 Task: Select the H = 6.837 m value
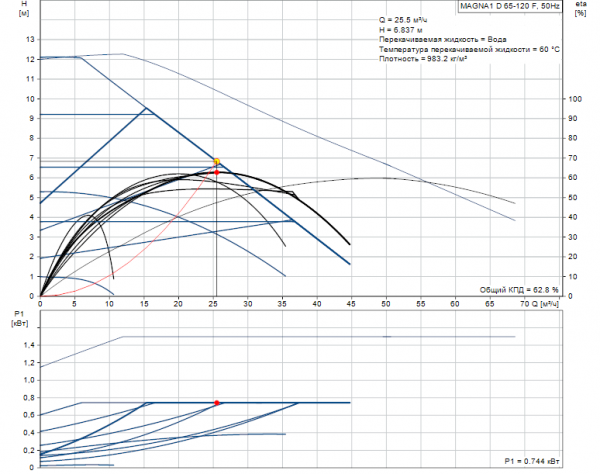(401, 30)
